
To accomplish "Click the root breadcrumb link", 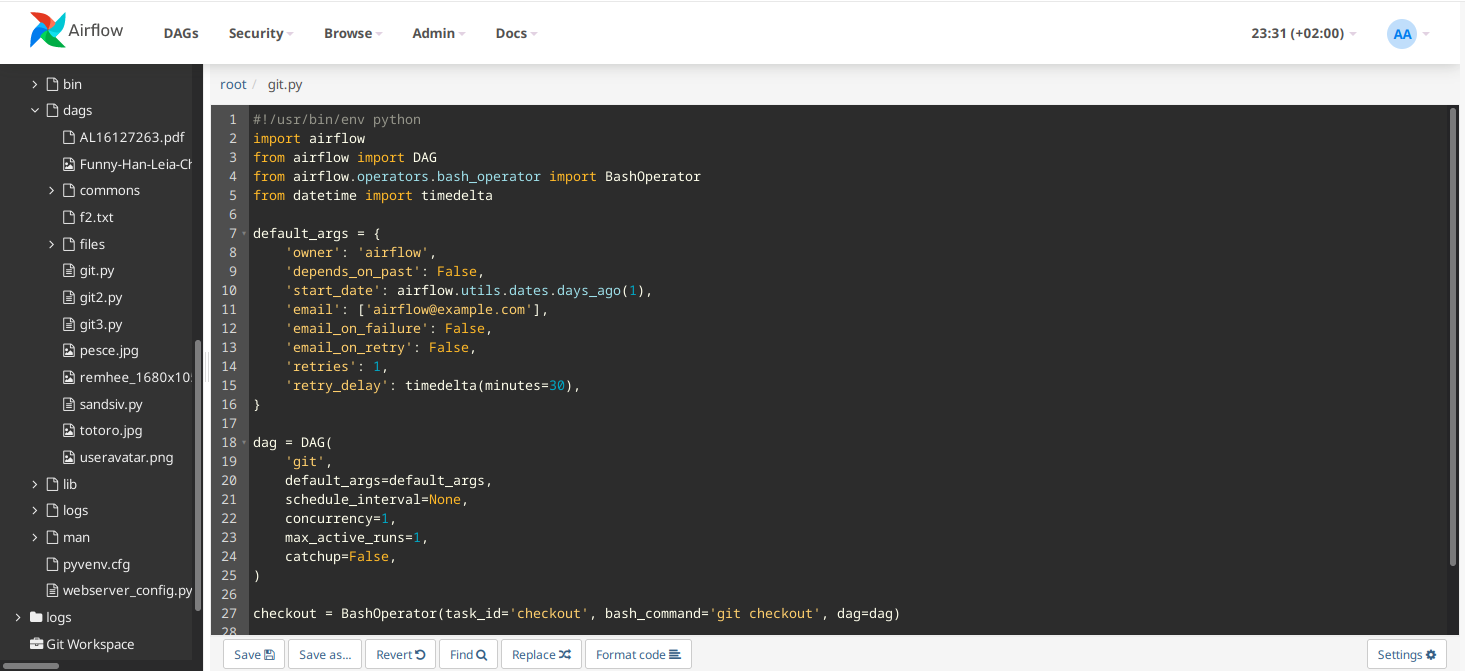I will click(233, 84).
